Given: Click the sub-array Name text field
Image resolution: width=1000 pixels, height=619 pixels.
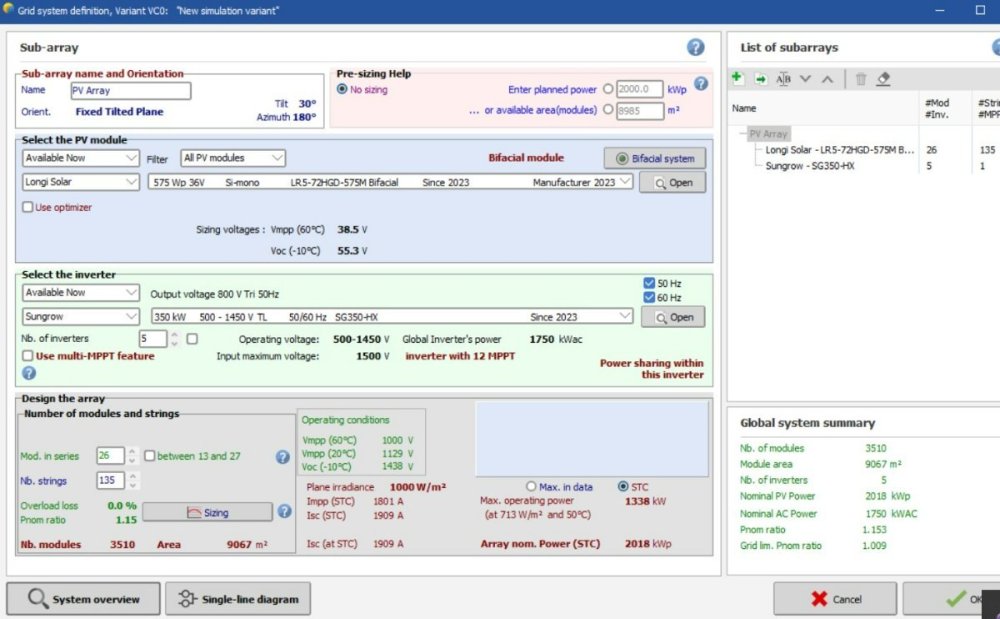Looking at the screenshot, I should tap(130, 90).
